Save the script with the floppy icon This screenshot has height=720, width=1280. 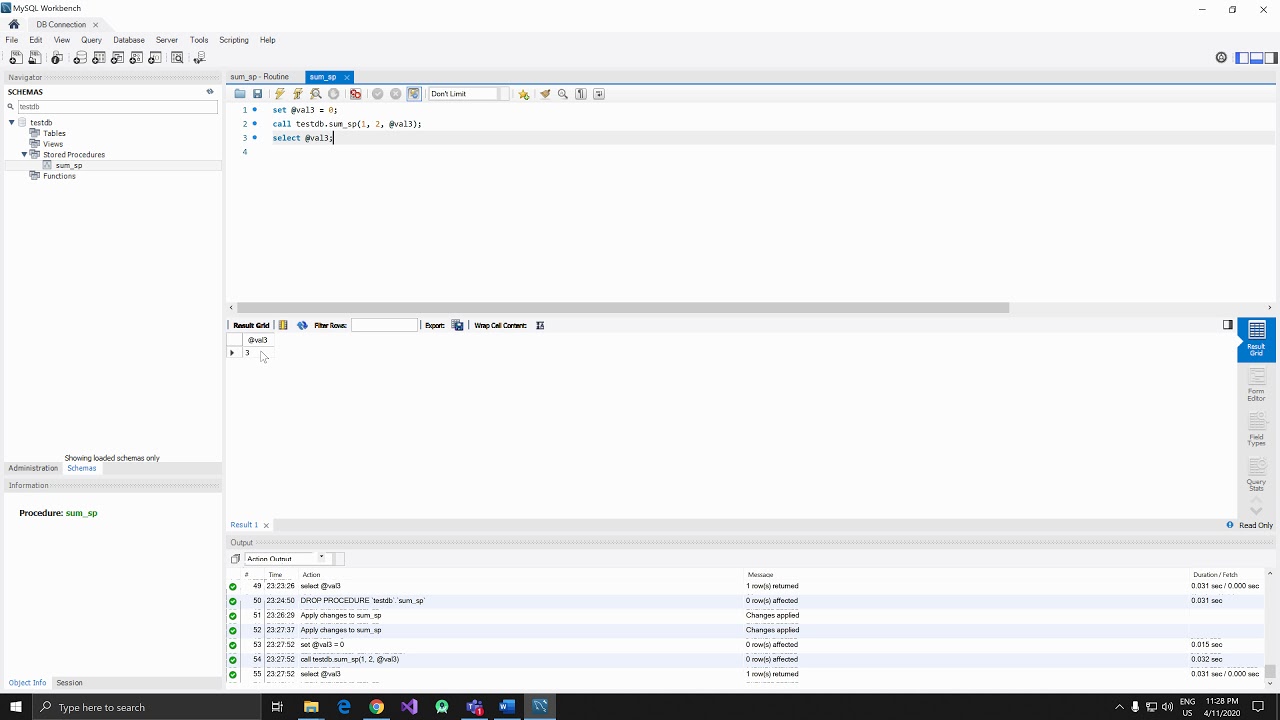[257, 94]
